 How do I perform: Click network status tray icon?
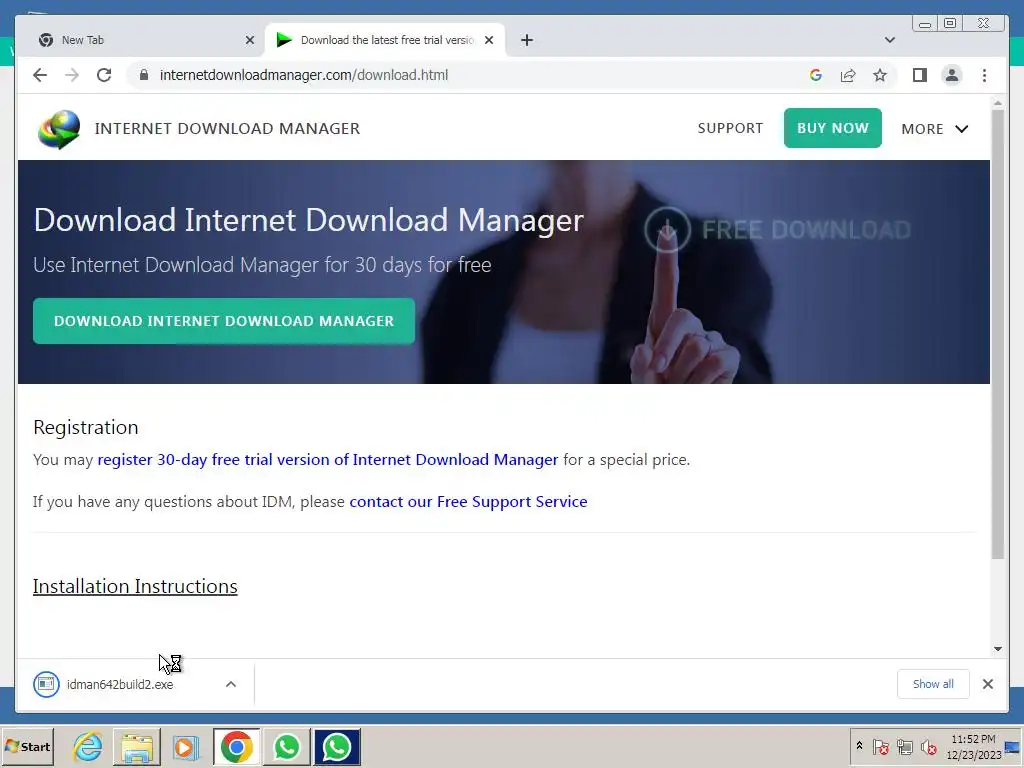click(x=904, y=746)
